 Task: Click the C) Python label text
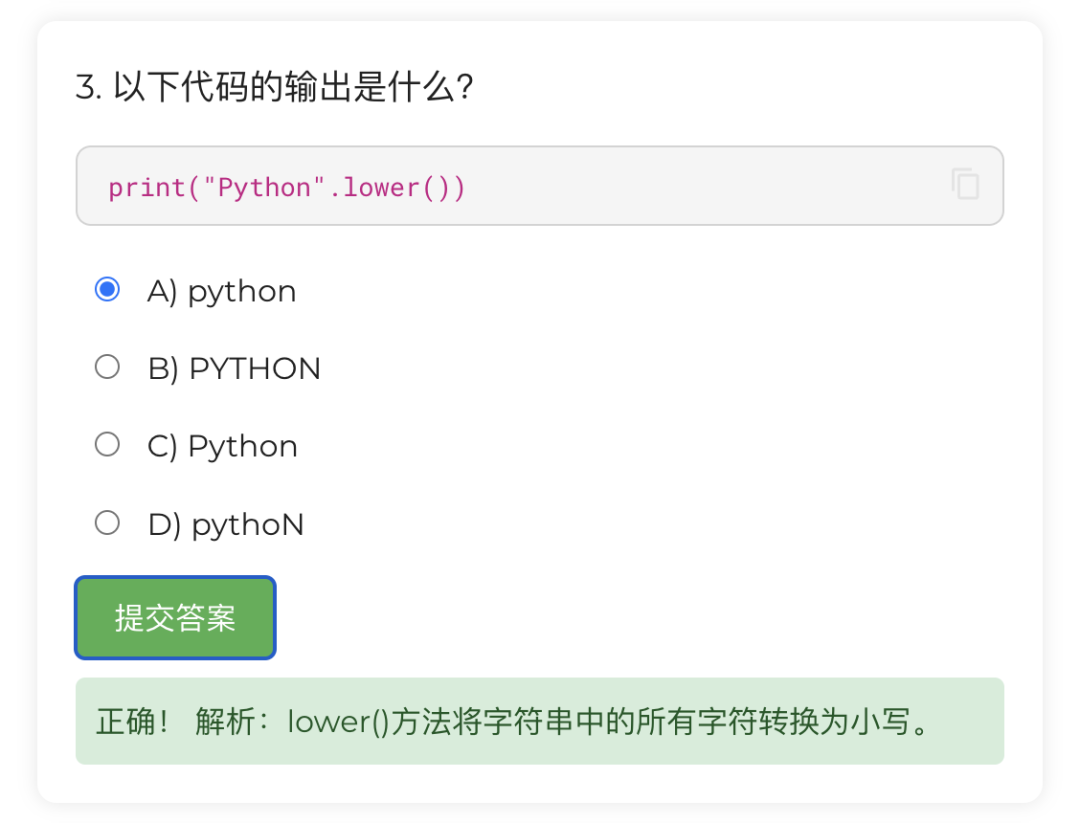point(221,445)
